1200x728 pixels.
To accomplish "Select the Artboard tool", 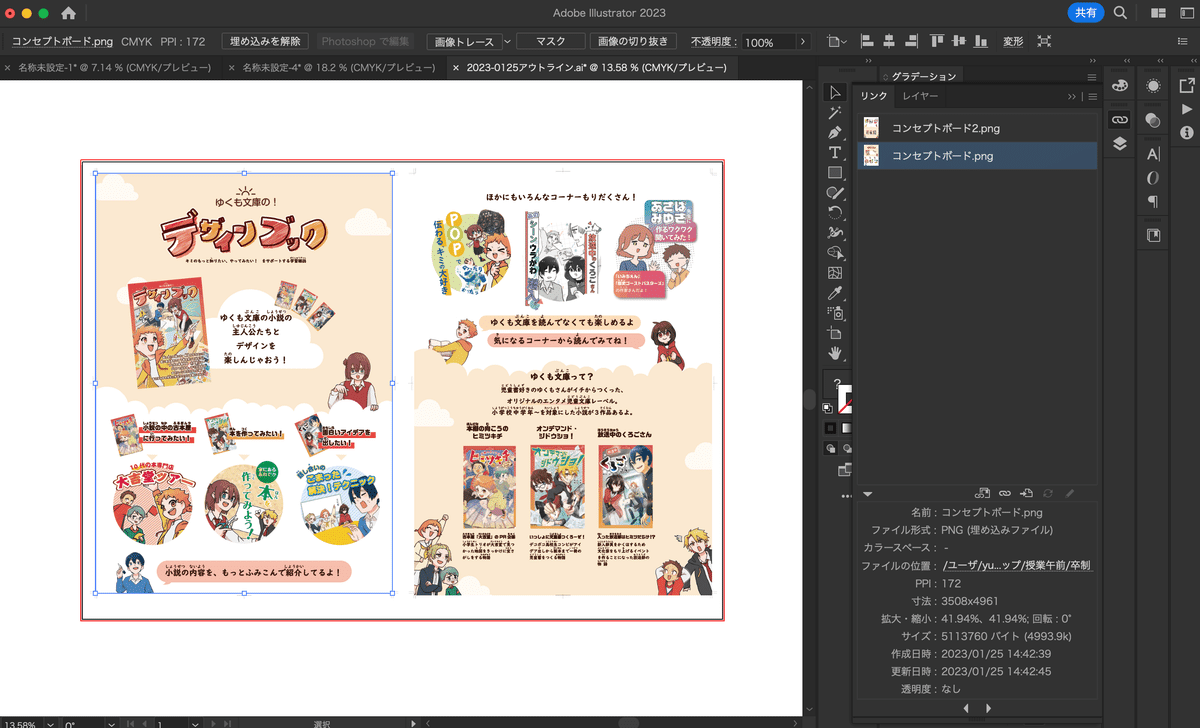I will point(835,333).
